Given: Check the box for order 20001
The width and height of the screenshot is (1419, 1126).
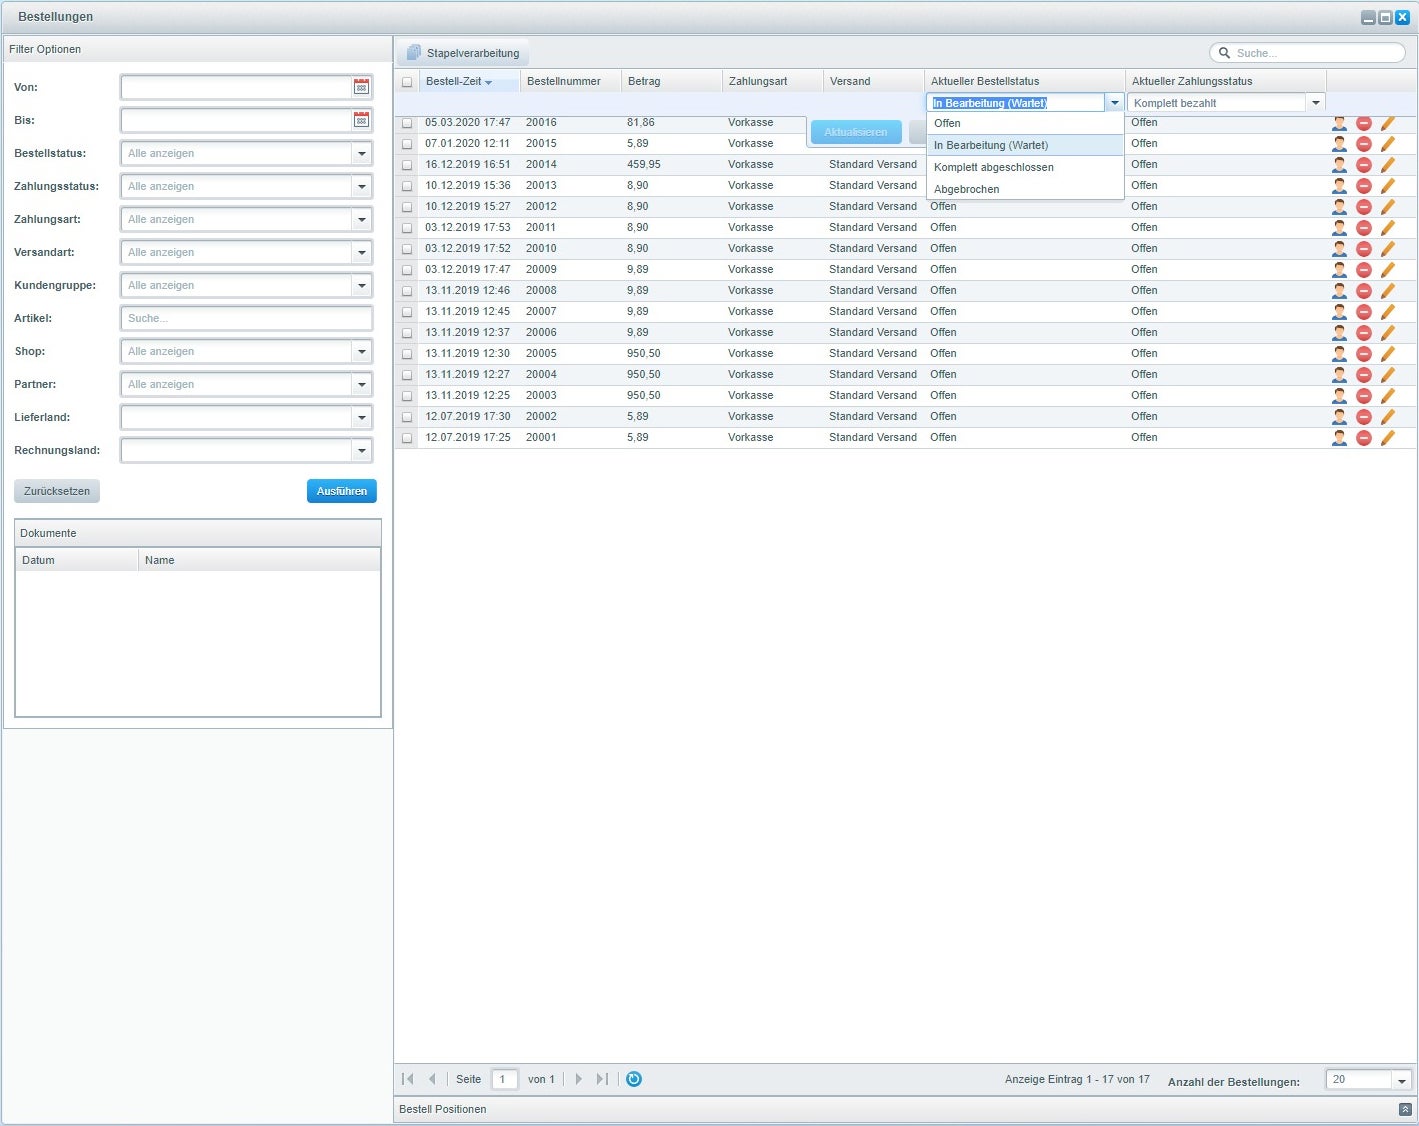Looking at the screenshot, I should coord(407,438).
